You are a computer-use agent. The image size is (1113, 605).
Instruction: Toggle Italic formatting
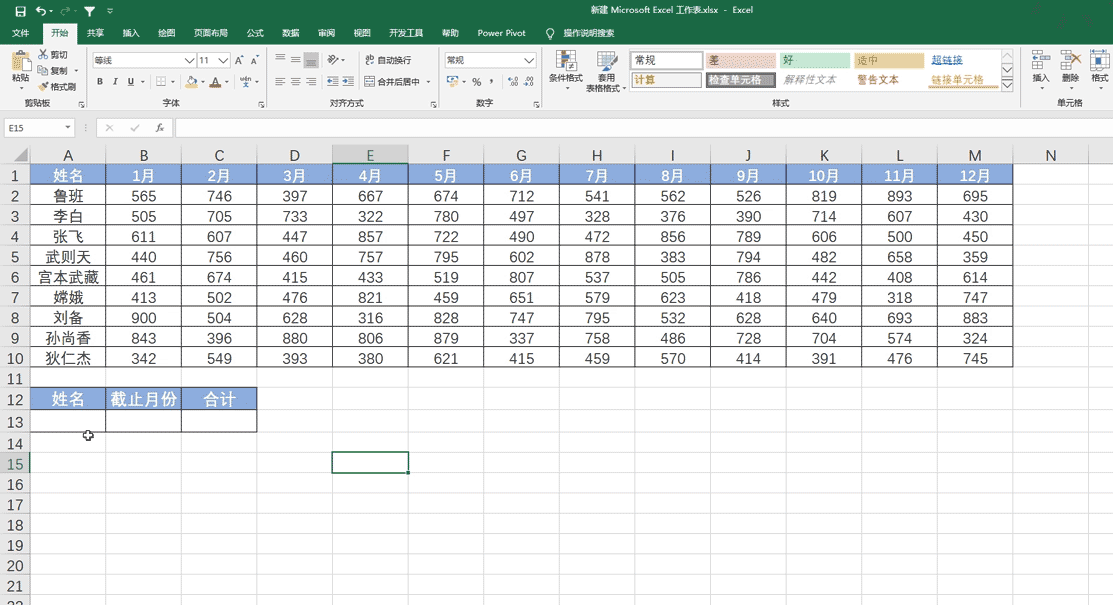point(115,81)
